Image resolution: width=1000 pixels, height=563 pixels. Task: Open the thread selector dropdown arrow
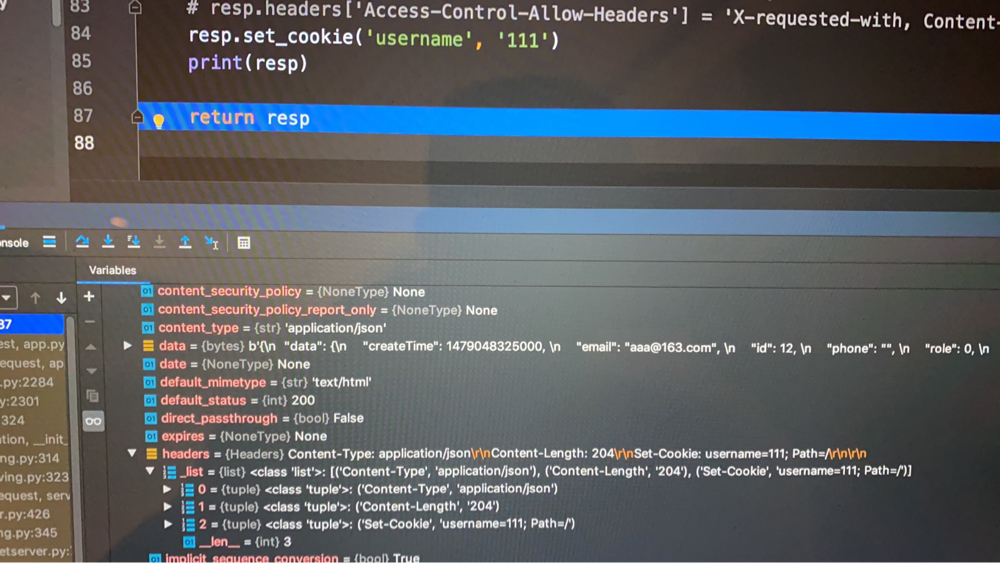6,298
